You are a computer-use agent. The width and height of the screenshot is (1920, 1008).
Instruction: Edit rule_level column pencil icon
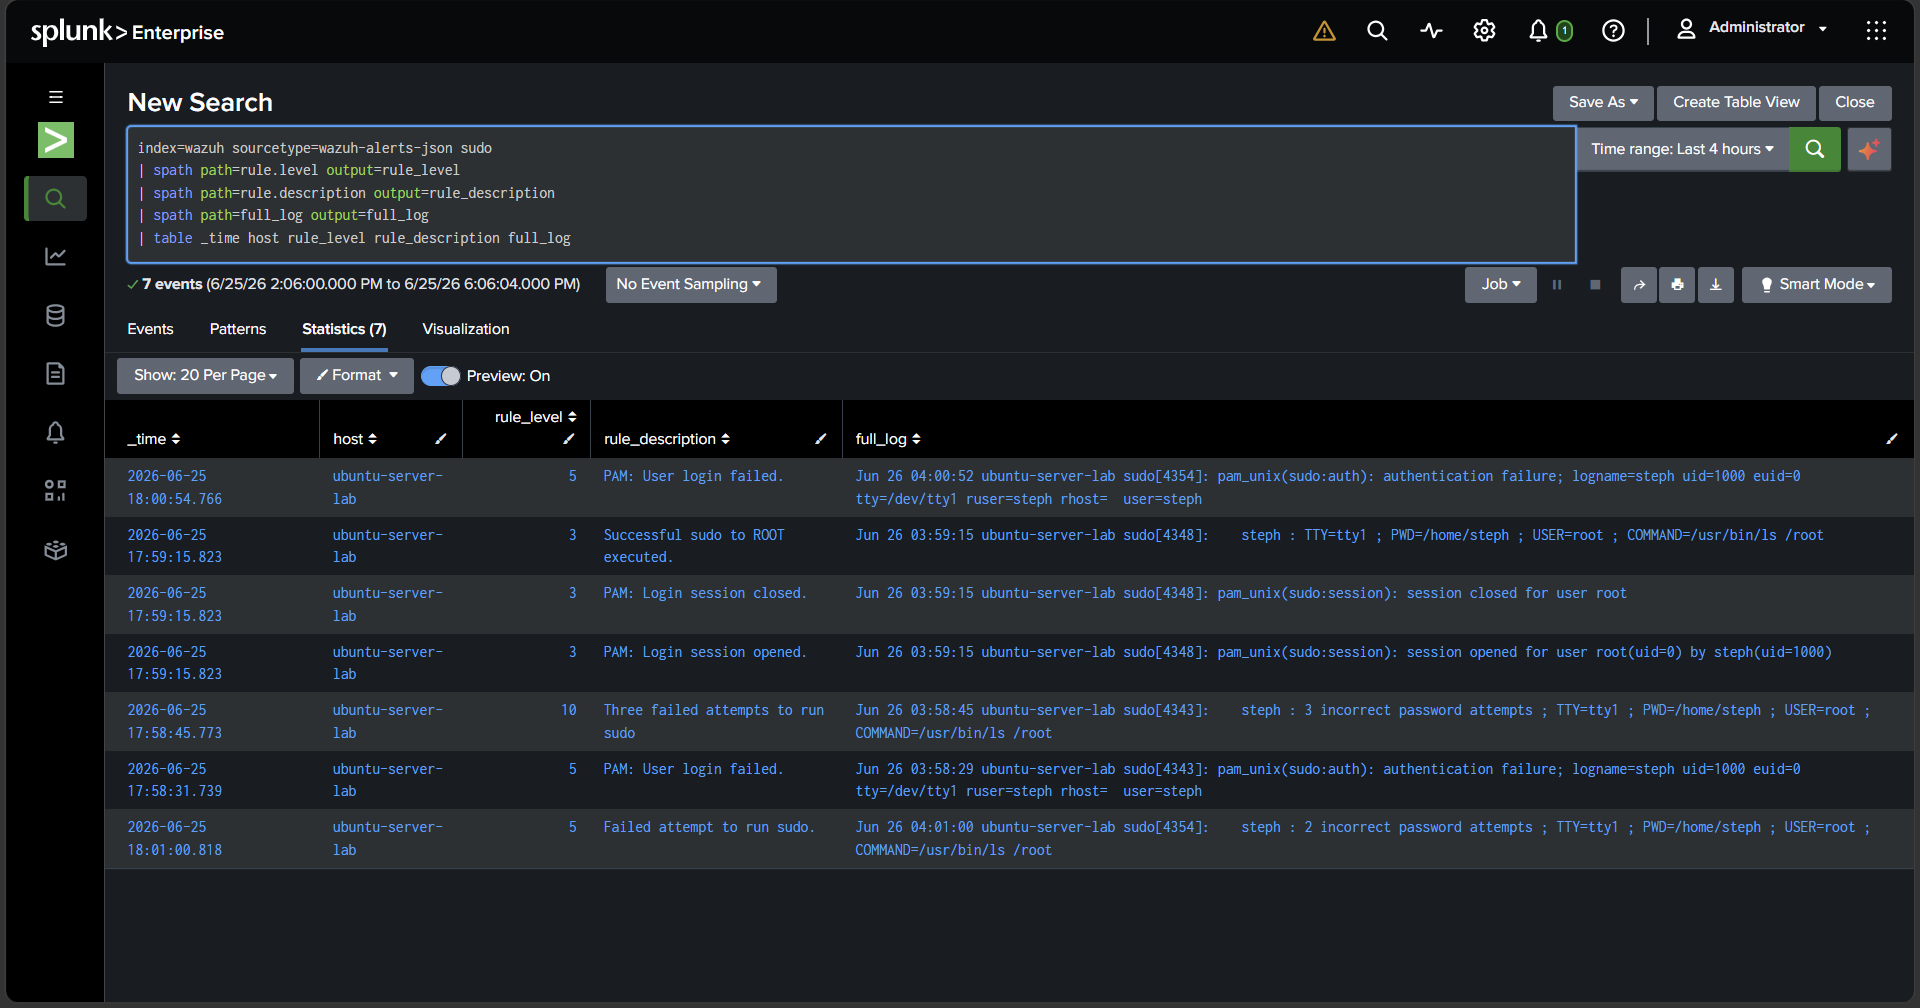click(568, 439)
